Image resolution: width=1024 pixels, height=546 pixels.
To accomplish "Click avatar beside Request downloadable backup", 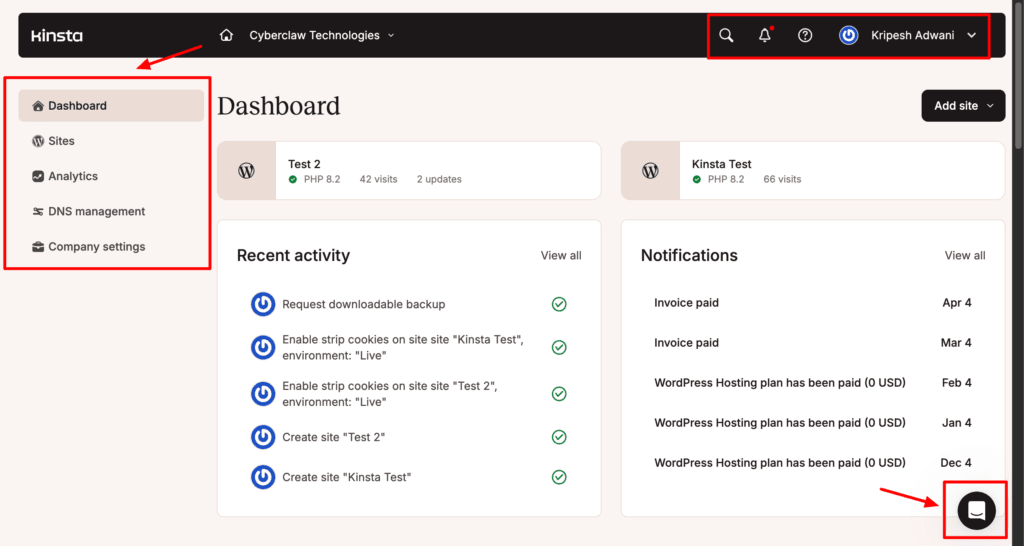I will tap(263, 304).
